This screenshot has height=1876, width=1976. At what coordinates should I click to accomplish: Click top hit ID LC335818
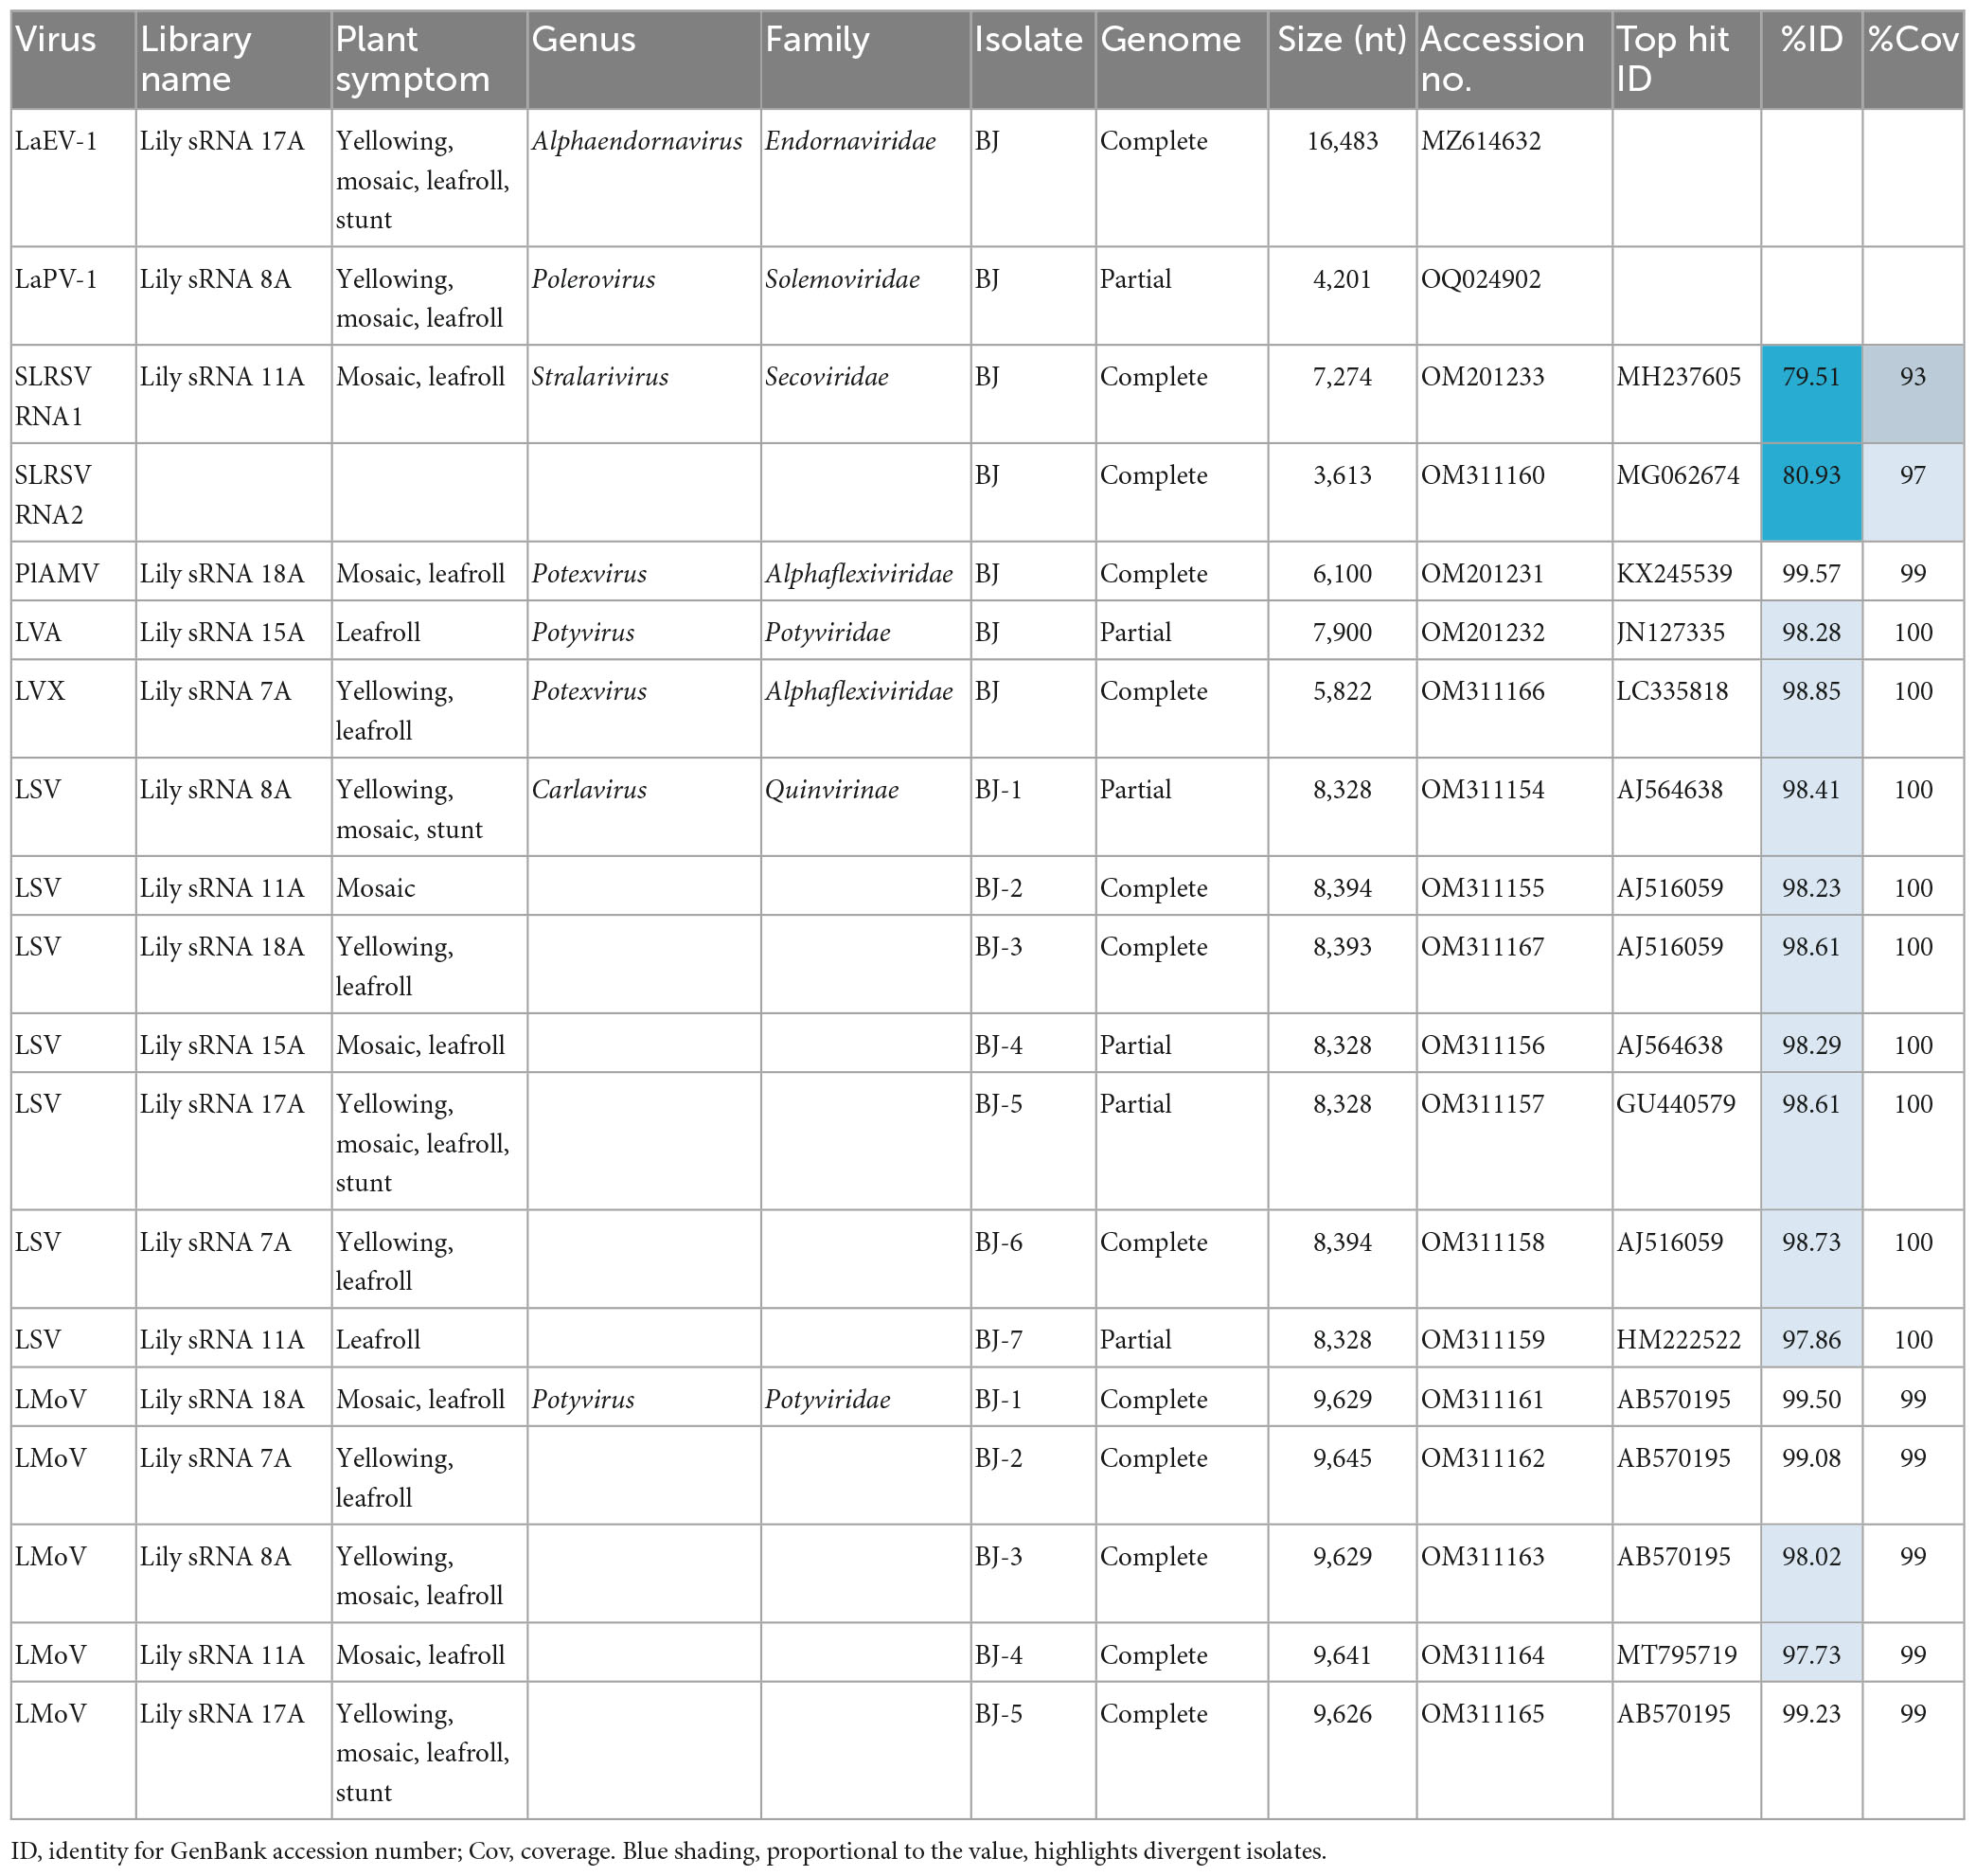pos(1672,691)
